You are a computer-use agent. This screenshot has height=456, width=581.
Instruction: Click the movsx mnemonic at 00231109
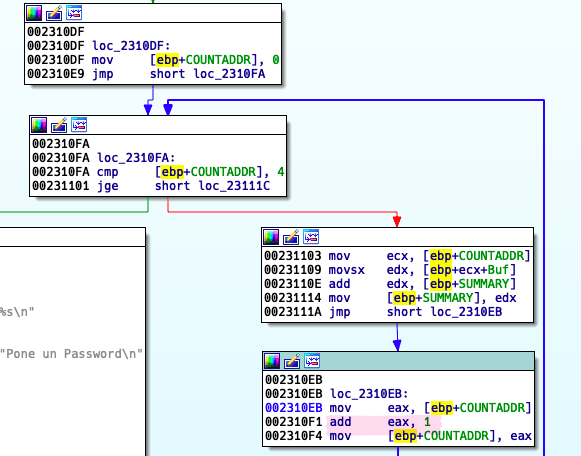pyautogui.click(x=346, y=270)
